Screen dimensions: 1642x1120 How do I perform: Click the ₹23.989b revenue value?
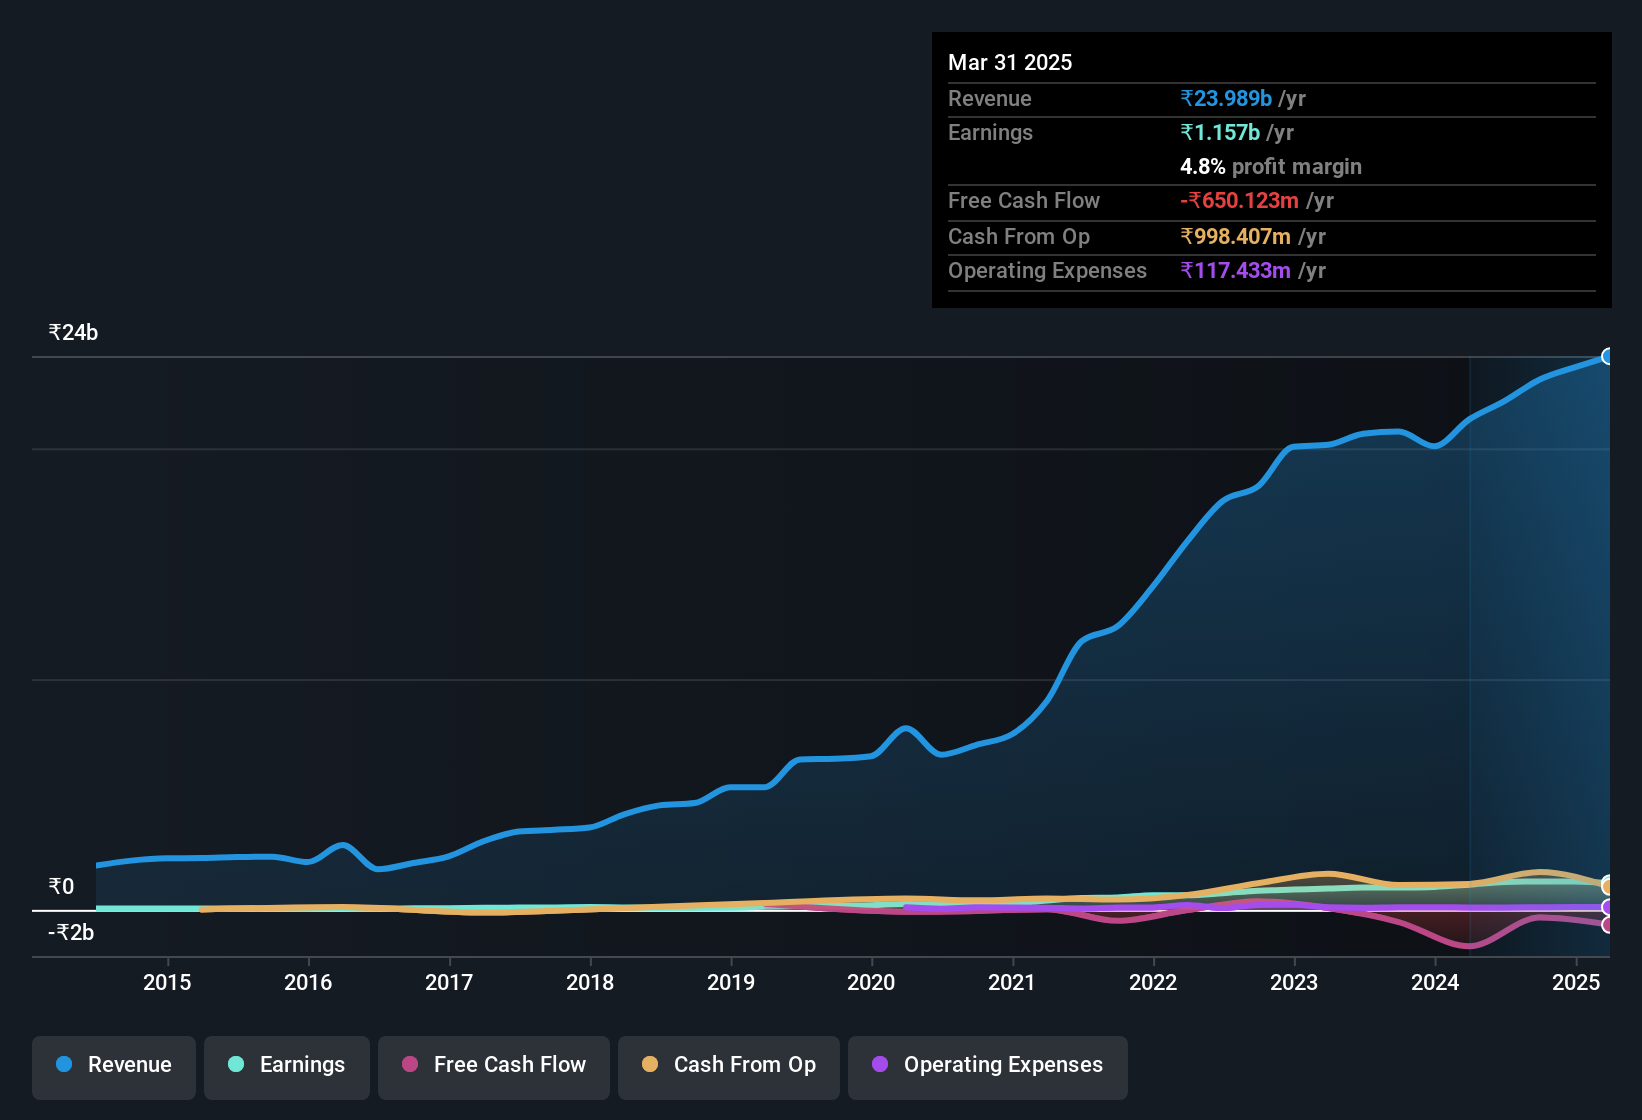[1226, 98]
